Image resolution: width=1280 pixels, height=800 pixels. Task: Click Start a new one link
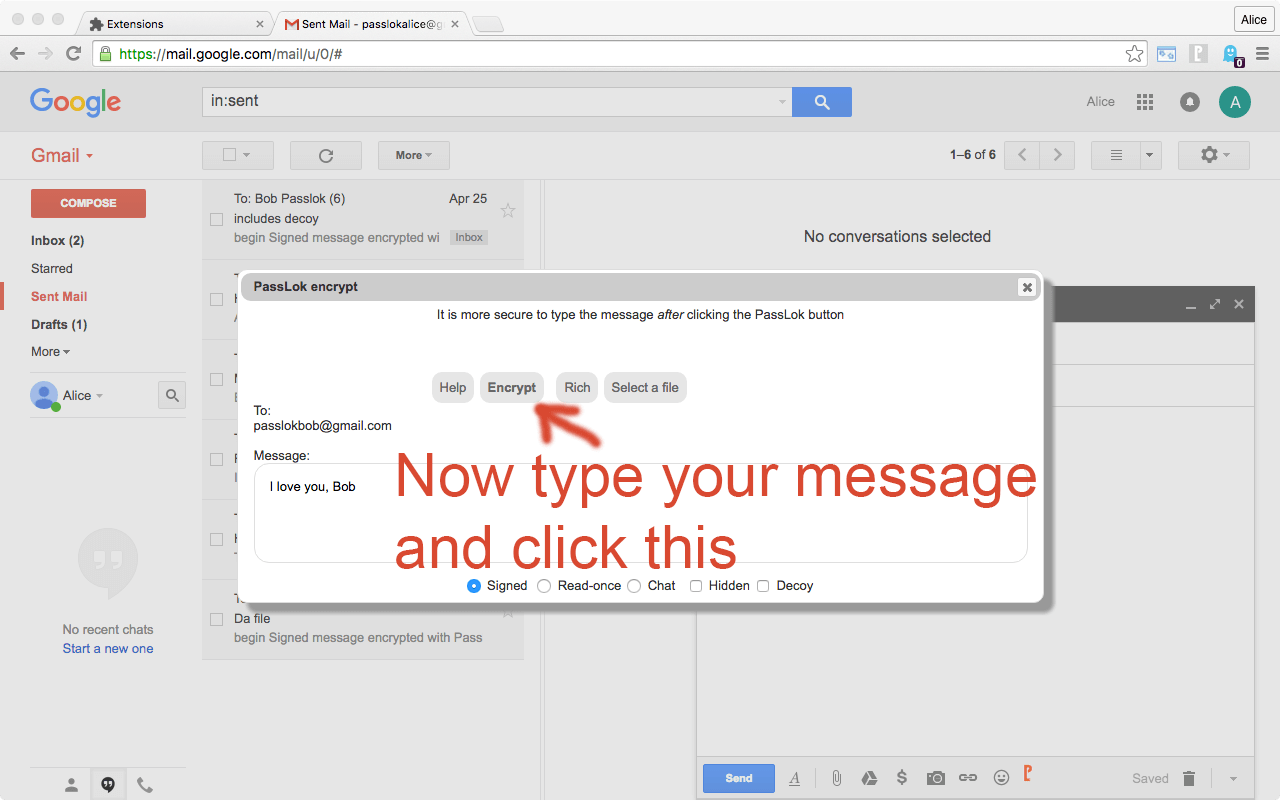point(108,649)
